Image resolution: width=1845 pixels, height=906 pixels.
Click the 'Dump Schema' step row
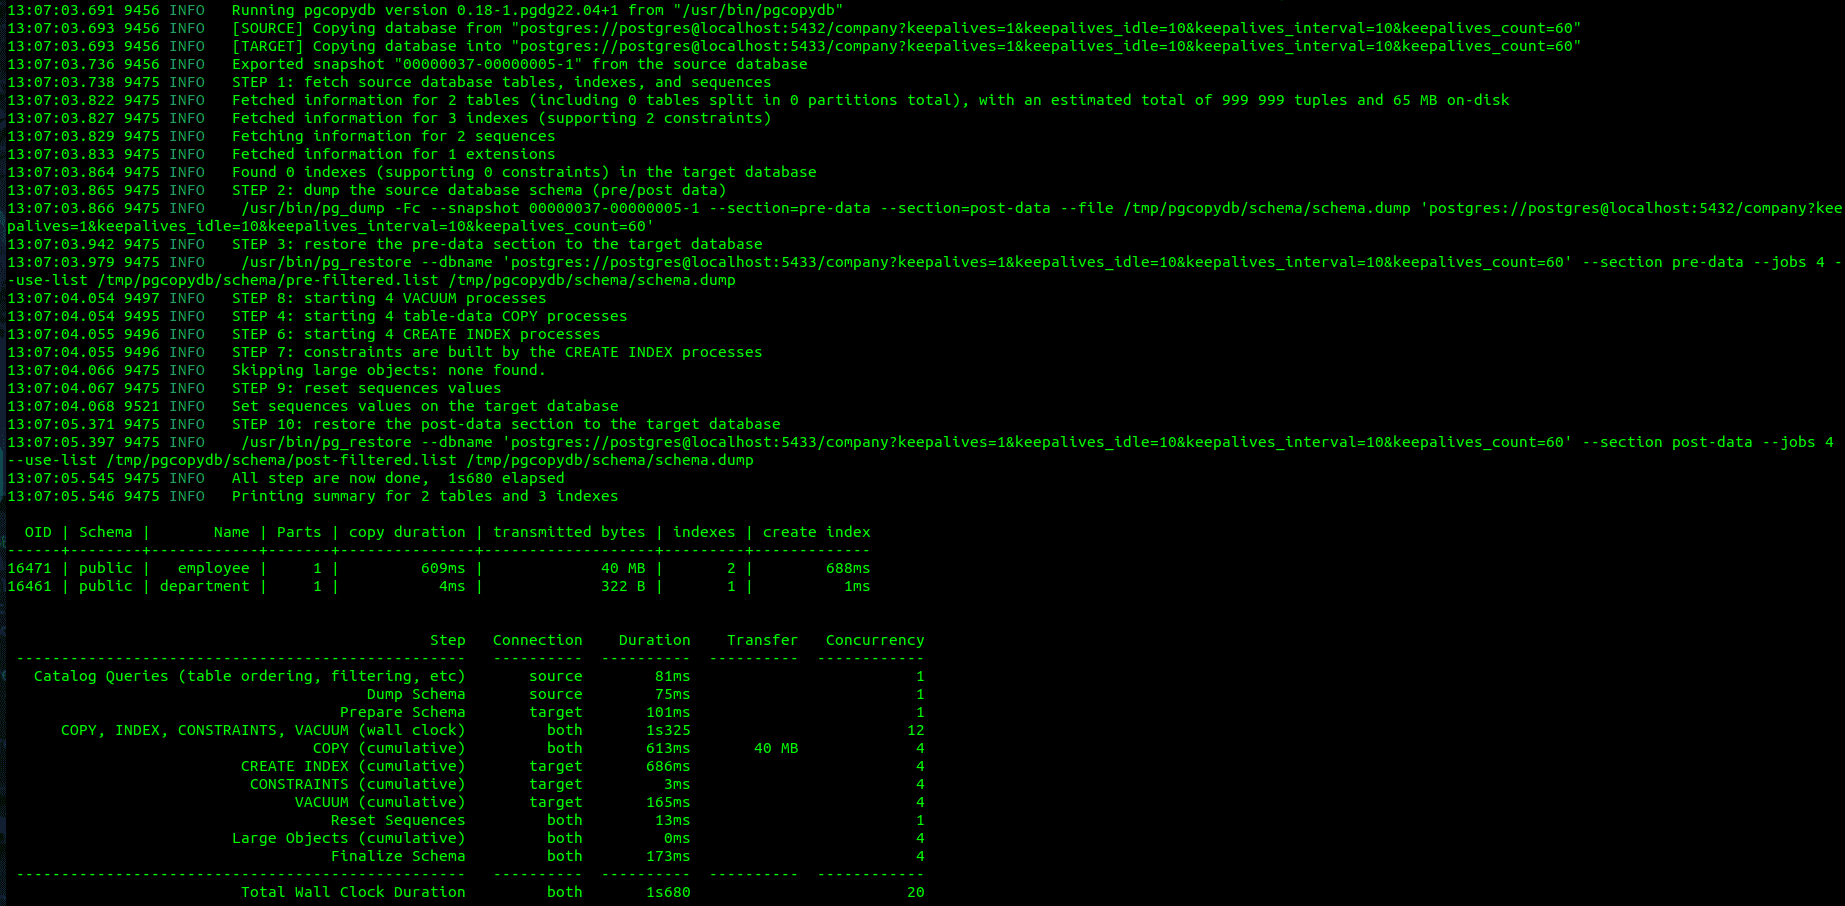(646, 694)
